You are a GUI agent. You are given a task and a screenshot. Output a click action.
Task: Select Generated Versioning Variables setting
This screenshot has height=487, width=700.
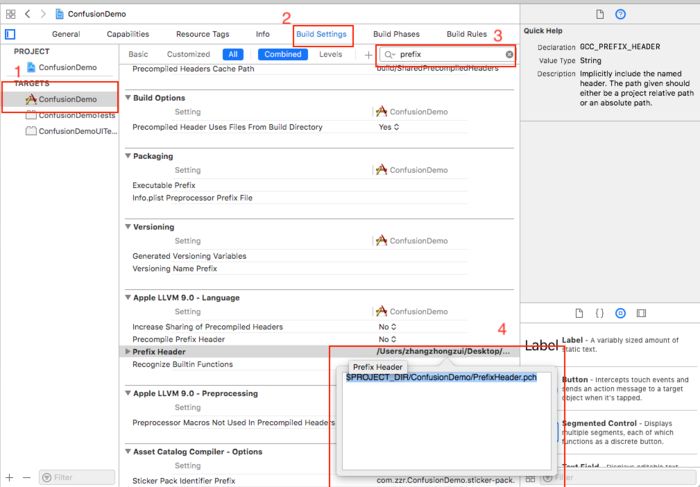pyautogui.click(x=189, y=256)
